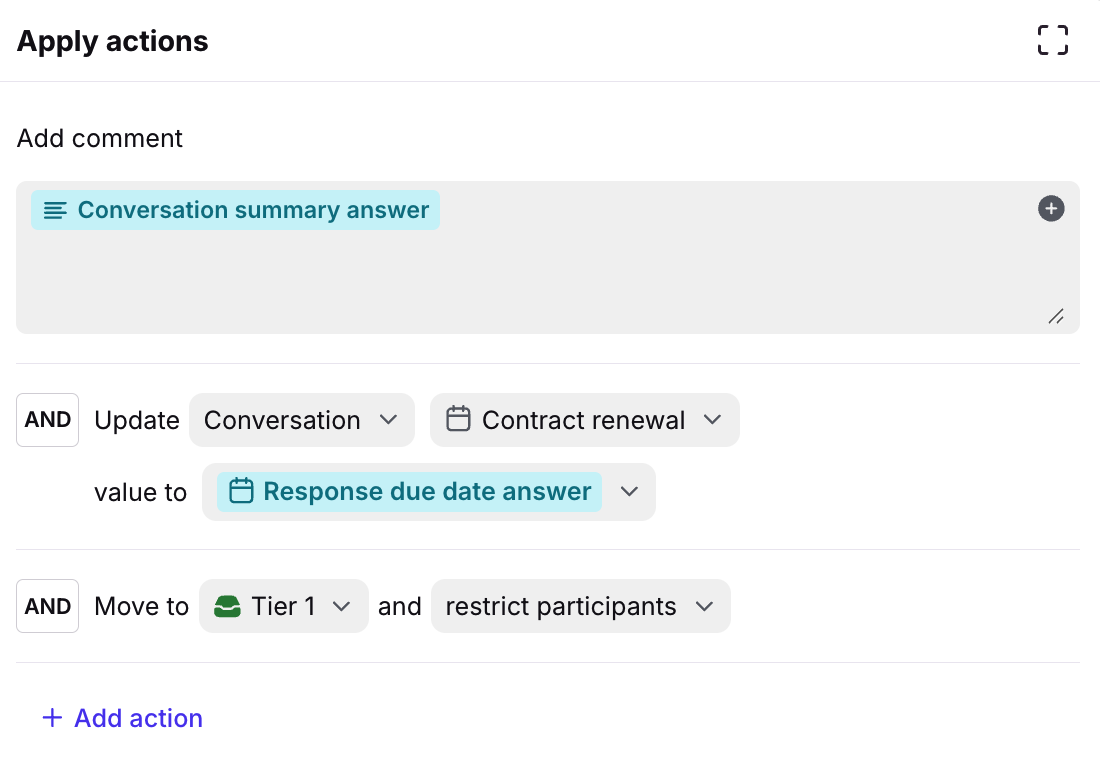Click the Apply actions panel heading
The height and width of the screenshot is (760, 1100).
113,41
